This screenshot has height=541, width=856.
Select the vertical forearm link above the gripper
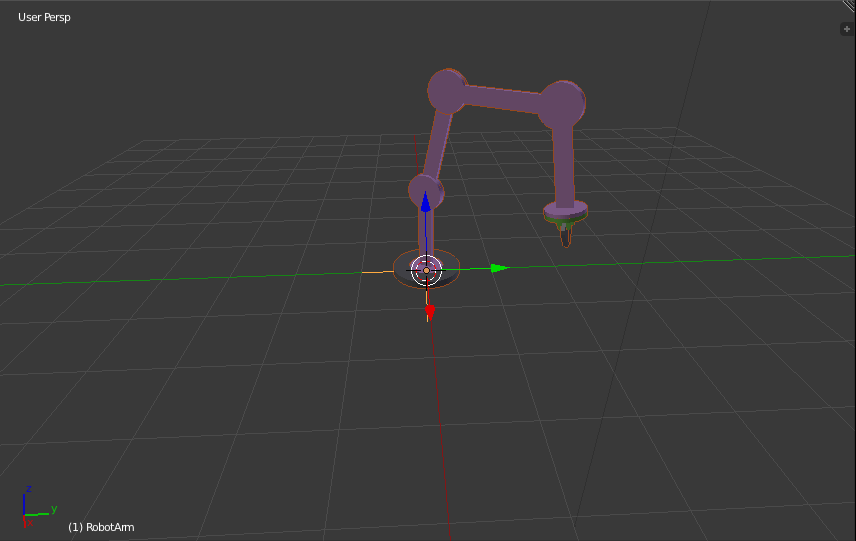(564, 167)
